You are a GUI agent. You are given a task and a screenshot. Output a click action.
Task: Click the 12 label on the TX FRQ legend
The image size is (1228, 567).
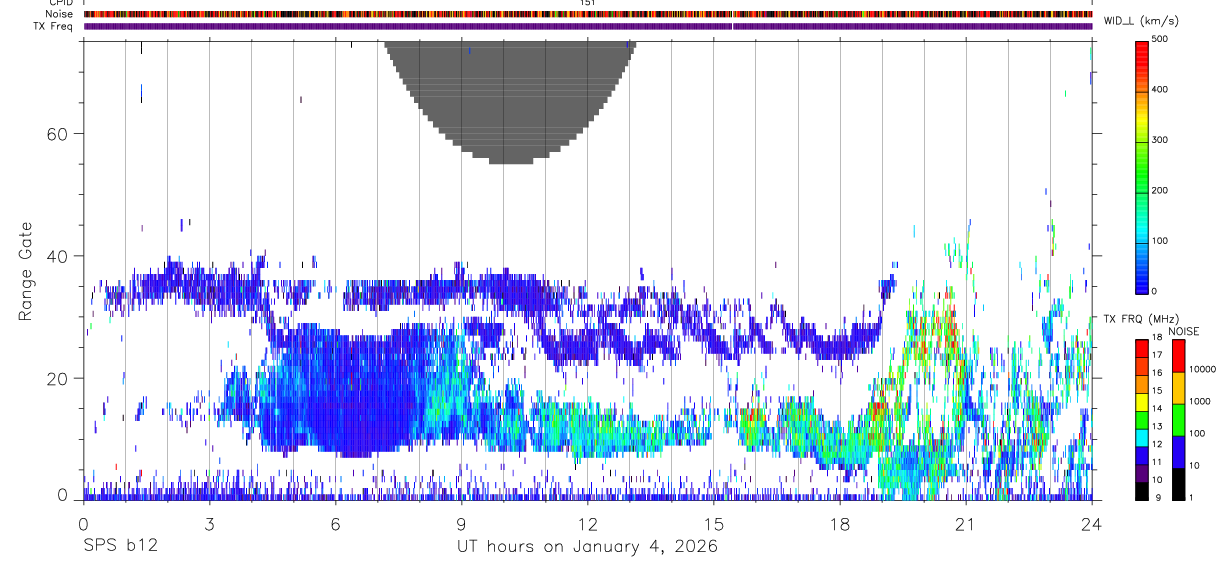(1156, 445)
